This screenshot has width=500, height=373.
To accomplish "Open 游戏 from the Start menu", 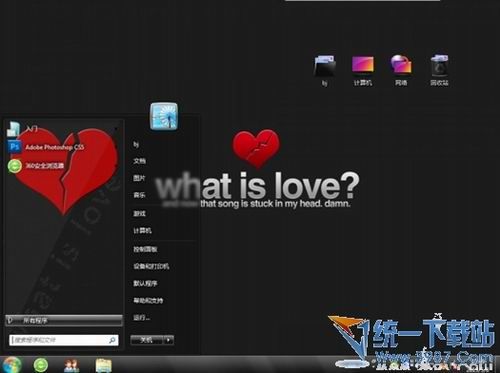I will (139, 213).
